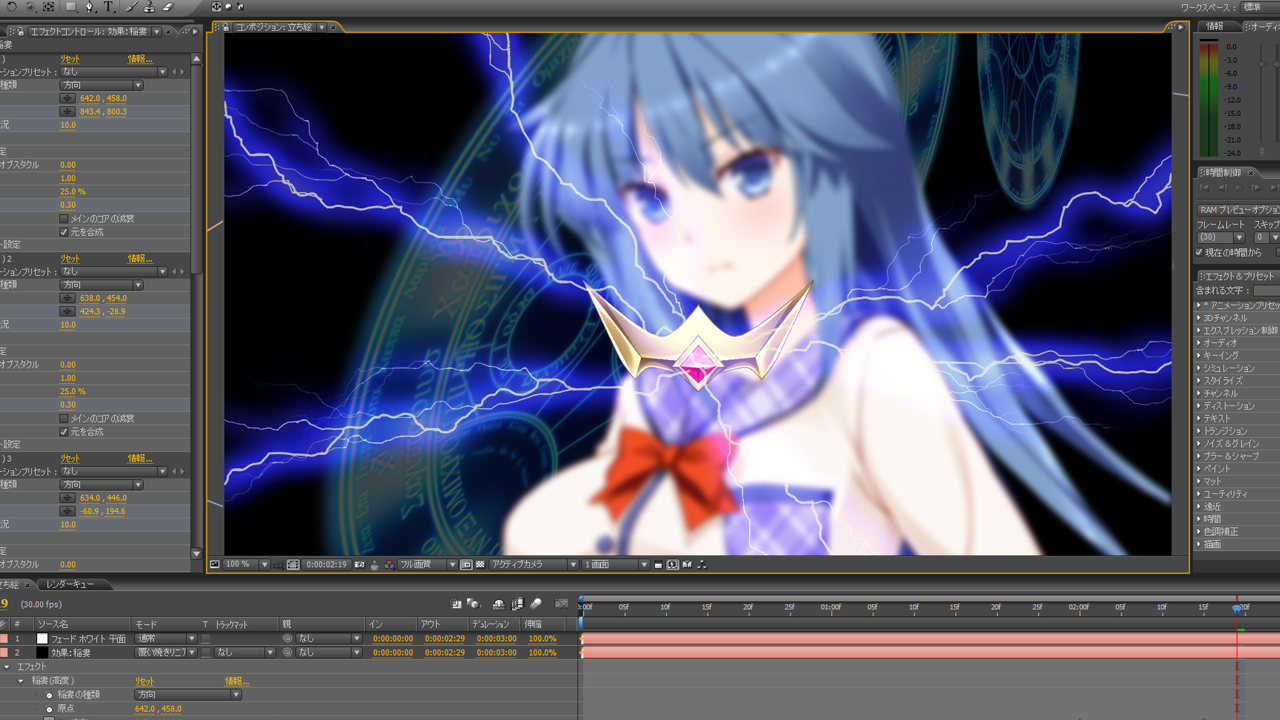The height and width of the screenshot is (720, 1280).
Task: Toggle preserve transparency for フェード ホワイト layer
Action: (205, 638)
